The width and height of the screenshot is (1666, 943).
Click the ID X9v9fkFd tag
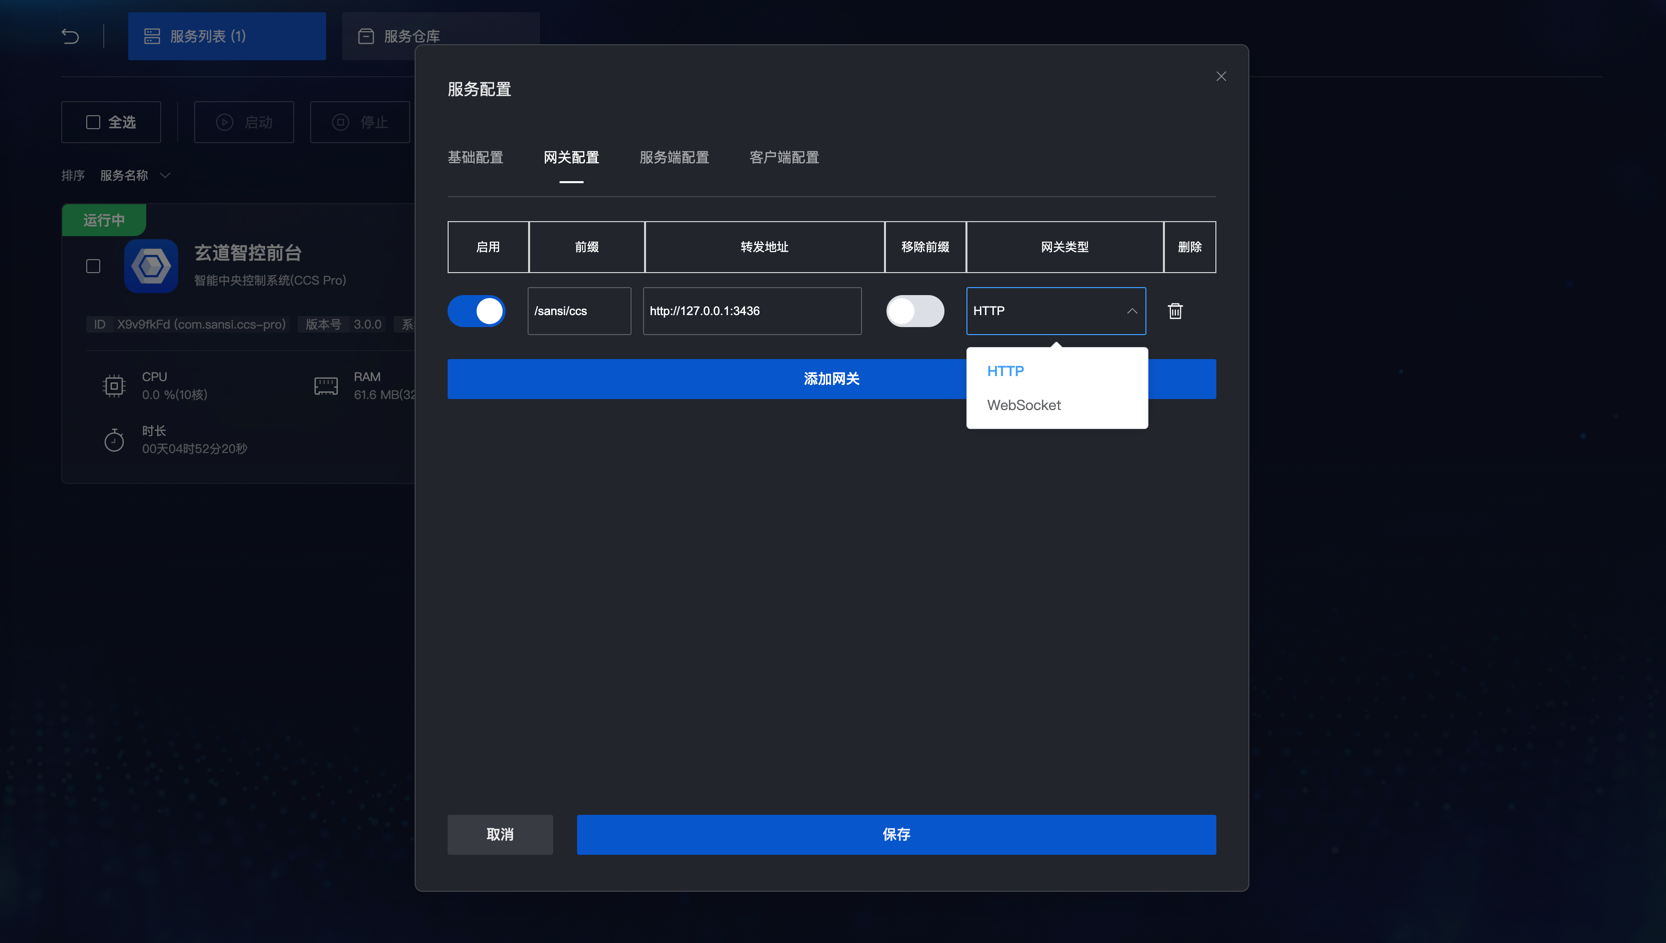[189, 324]
